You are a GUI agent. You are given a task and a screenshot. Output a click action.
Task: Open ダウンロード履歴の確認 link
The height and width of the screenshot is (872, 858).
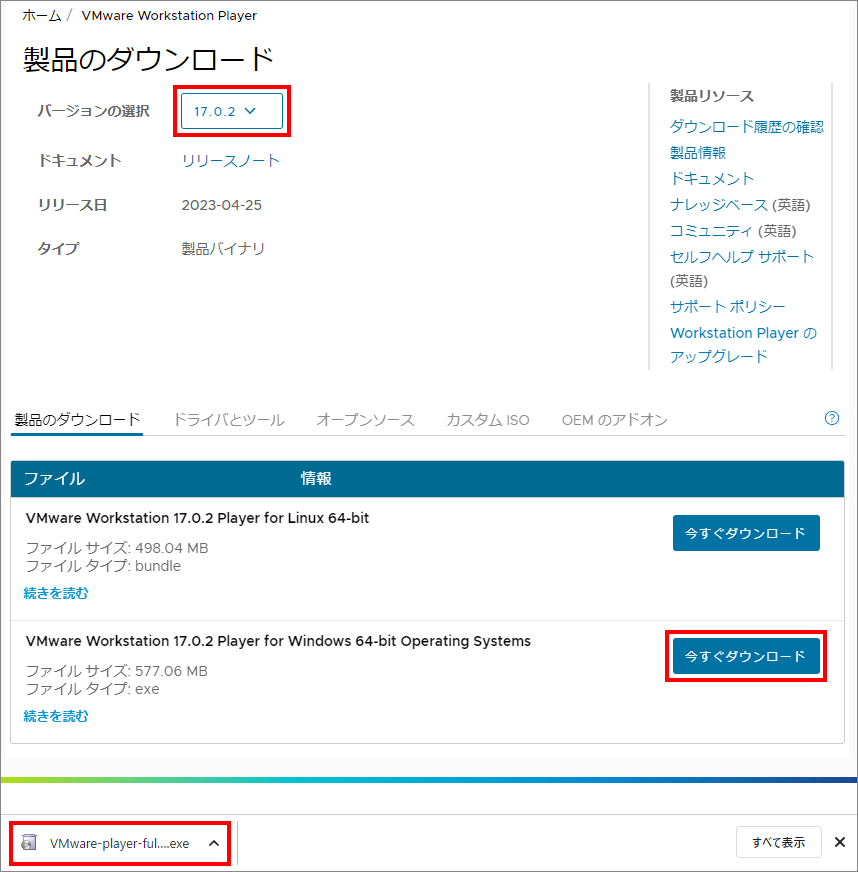point(747,127)
